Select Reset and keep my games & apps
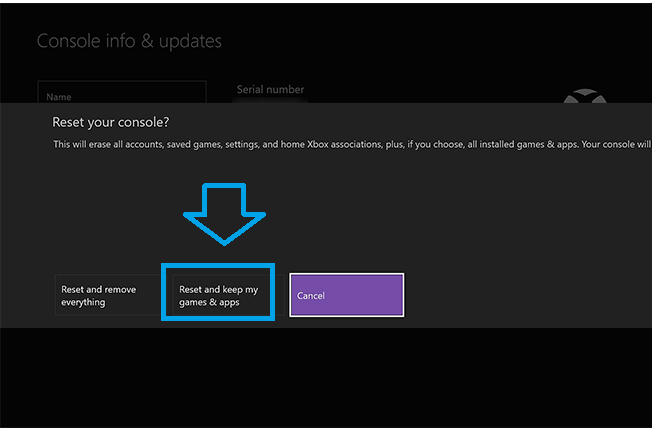Screen dimensions: 652x429 point(228,295)
